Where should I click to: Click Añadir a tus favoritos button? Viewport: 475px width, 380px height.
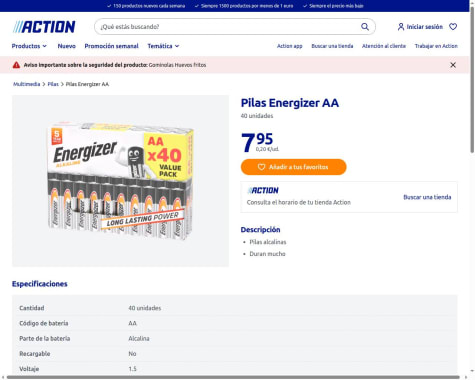294,167
